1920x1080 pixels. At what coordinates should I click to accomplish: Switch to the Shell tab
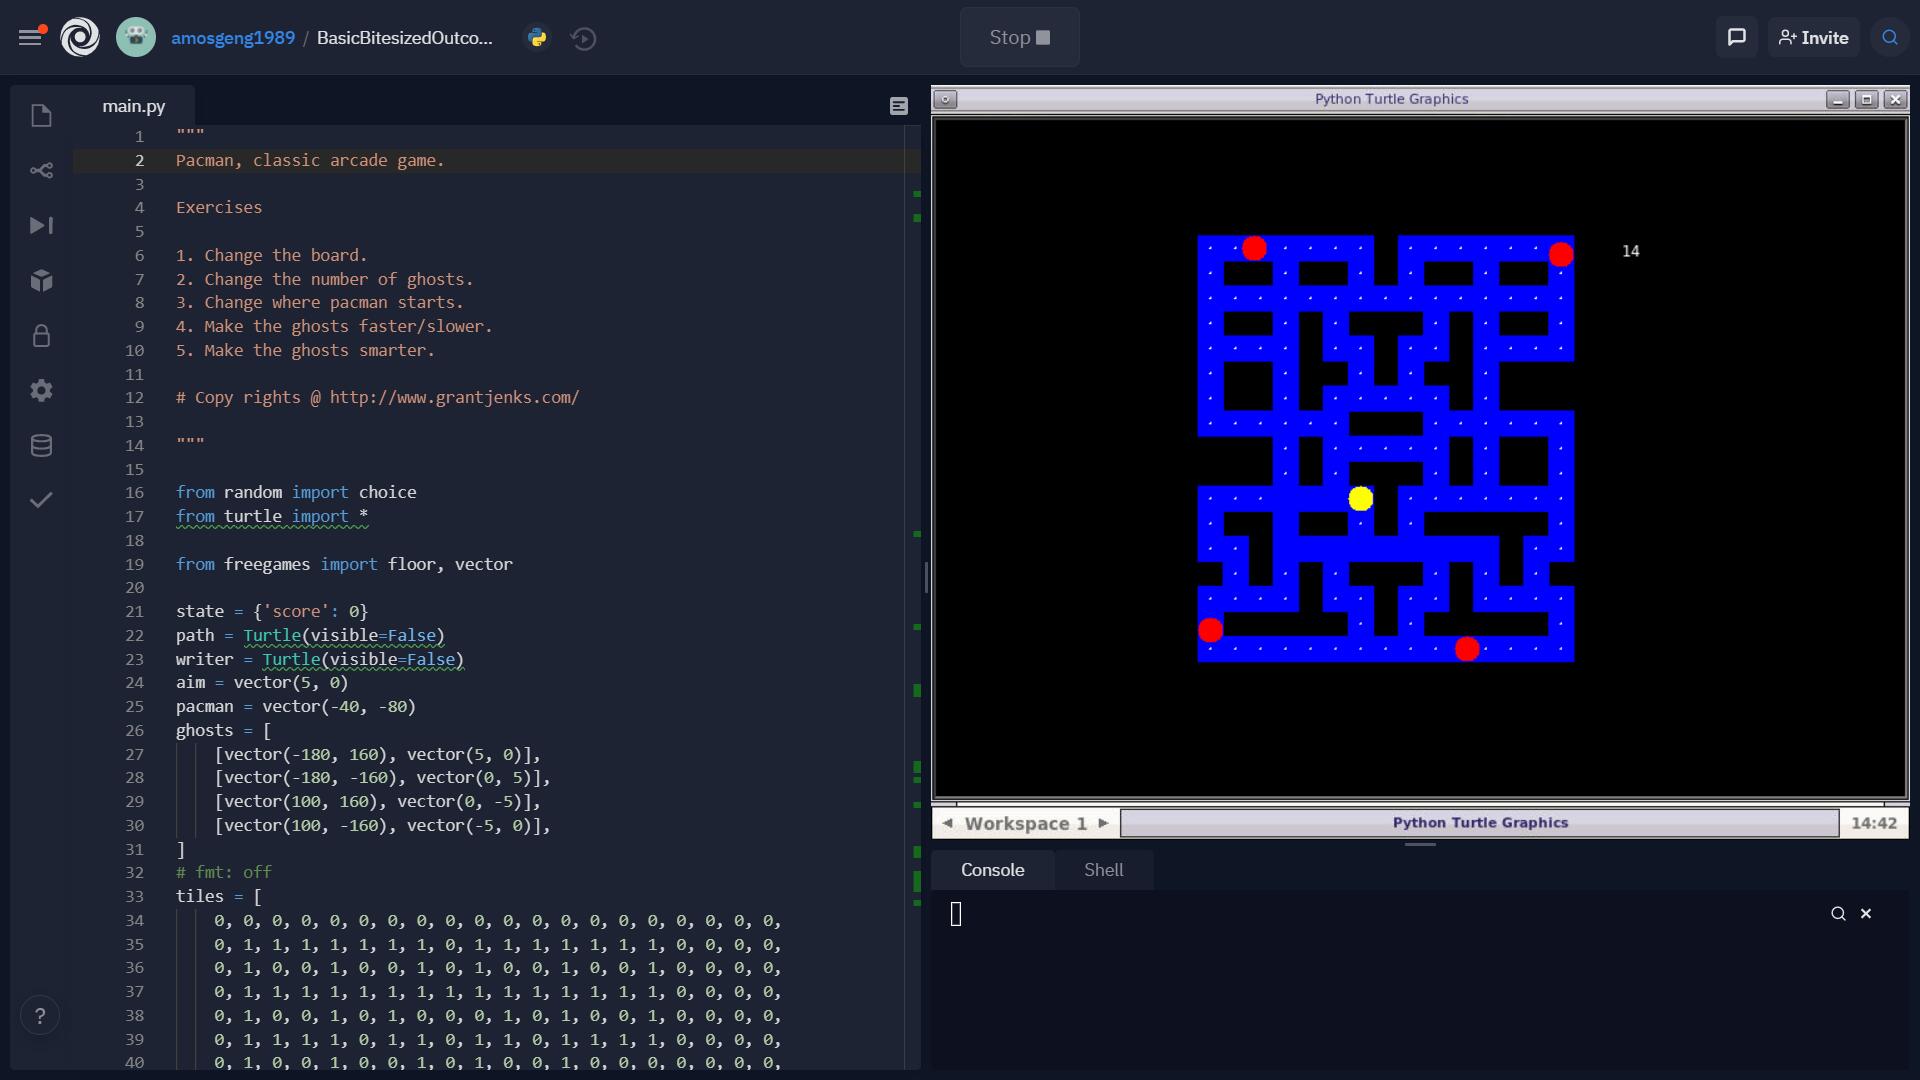pyautogui.click(x=1103, y=870)
